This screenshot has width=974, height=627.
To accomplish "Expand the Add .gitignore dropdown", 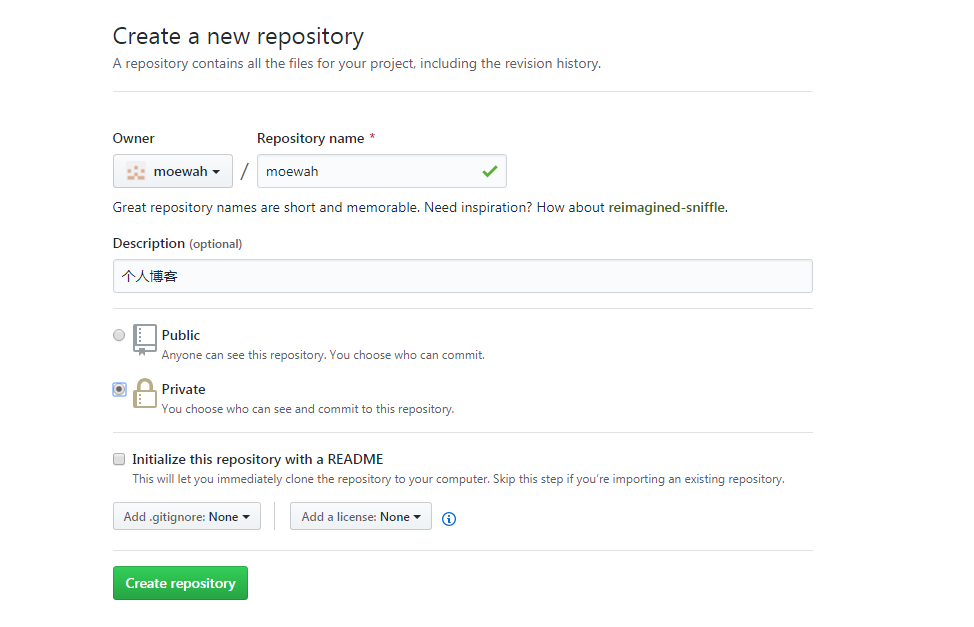I will point(187,516).
